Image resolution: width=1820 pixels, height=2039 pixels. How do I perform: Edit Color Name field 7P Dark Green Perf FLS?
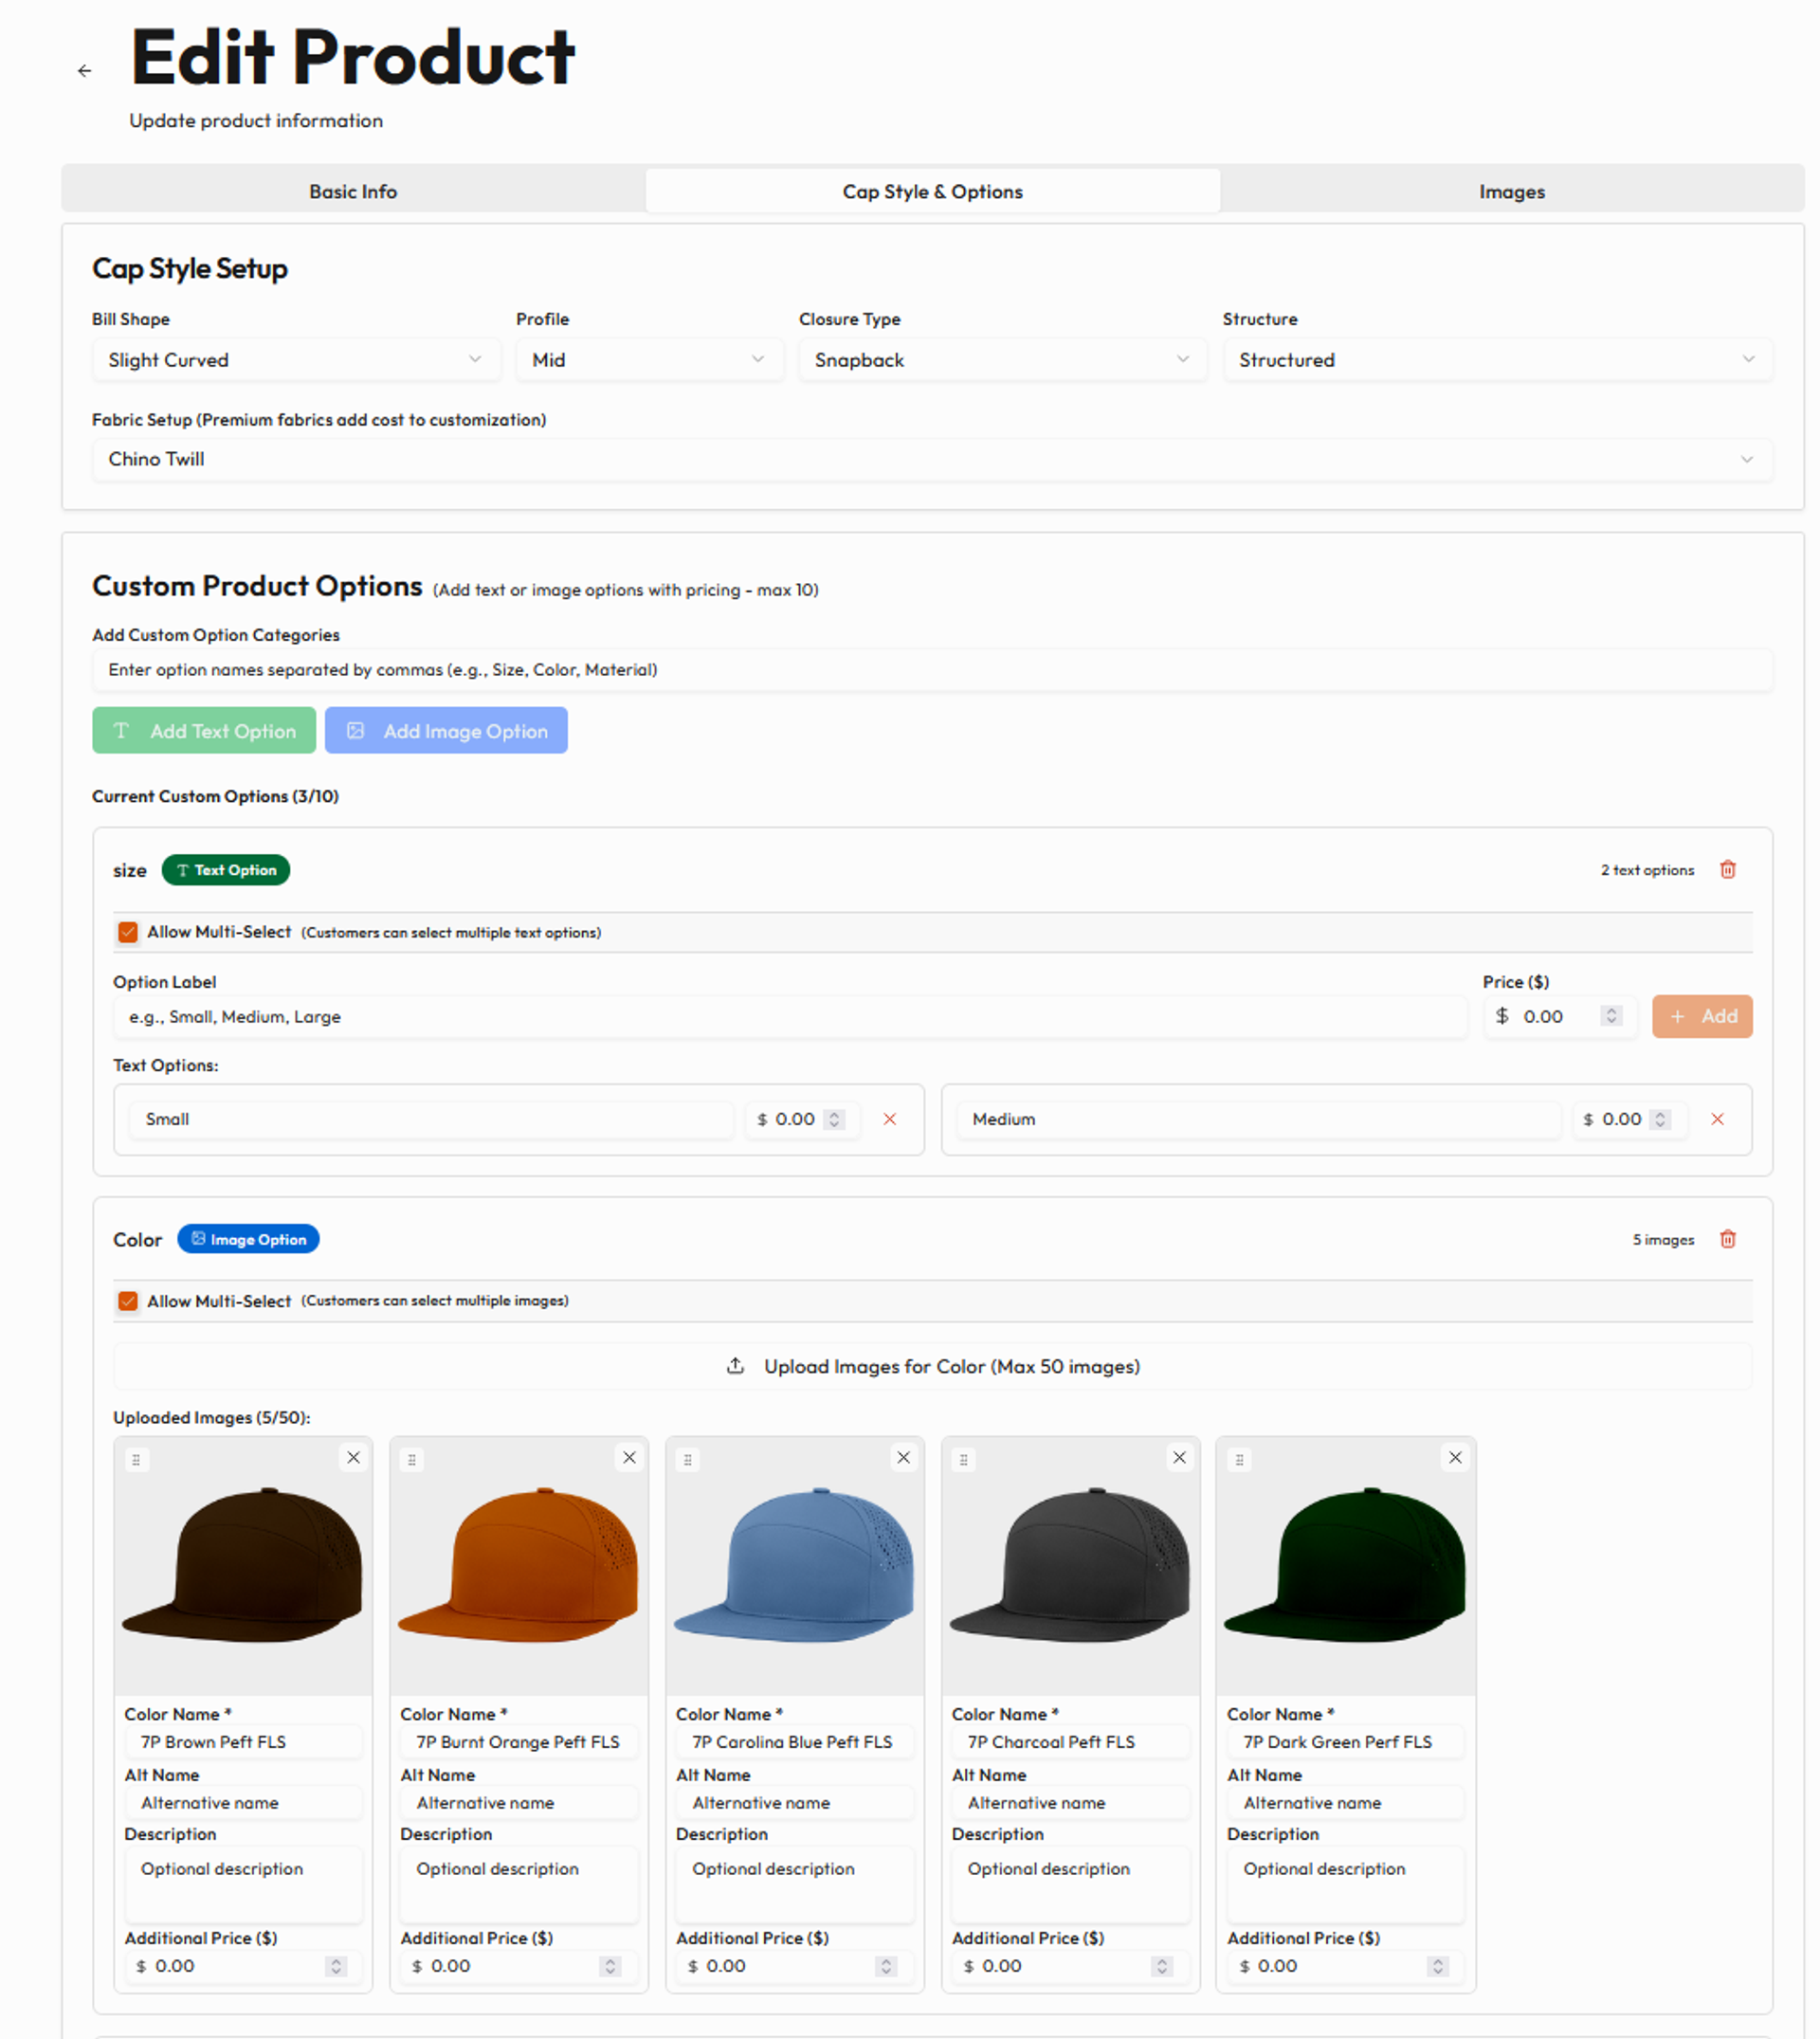(x=1346, y=1741)
